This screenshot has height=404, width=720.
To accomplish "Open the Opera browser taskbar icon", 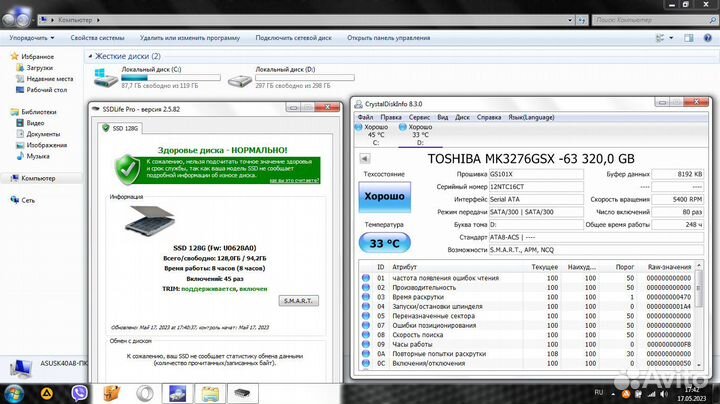I will click(x=145, y=393).
